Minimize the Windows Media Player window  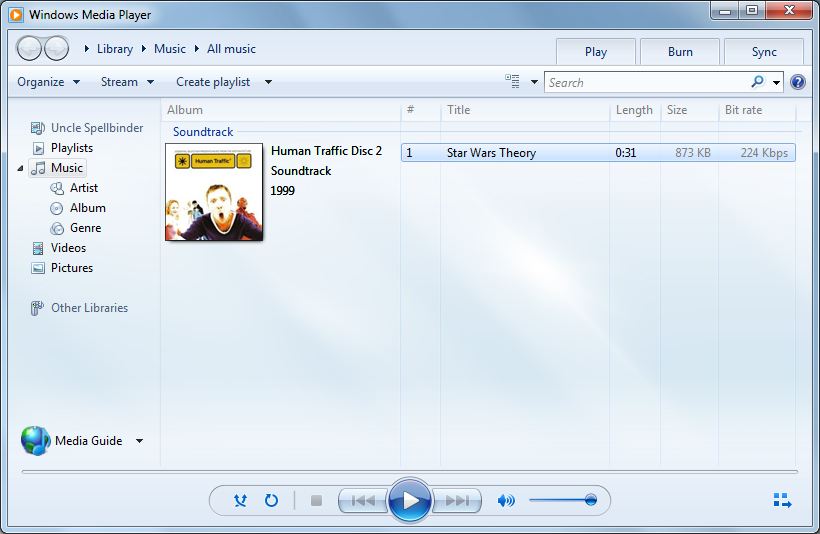click(725, 10)
